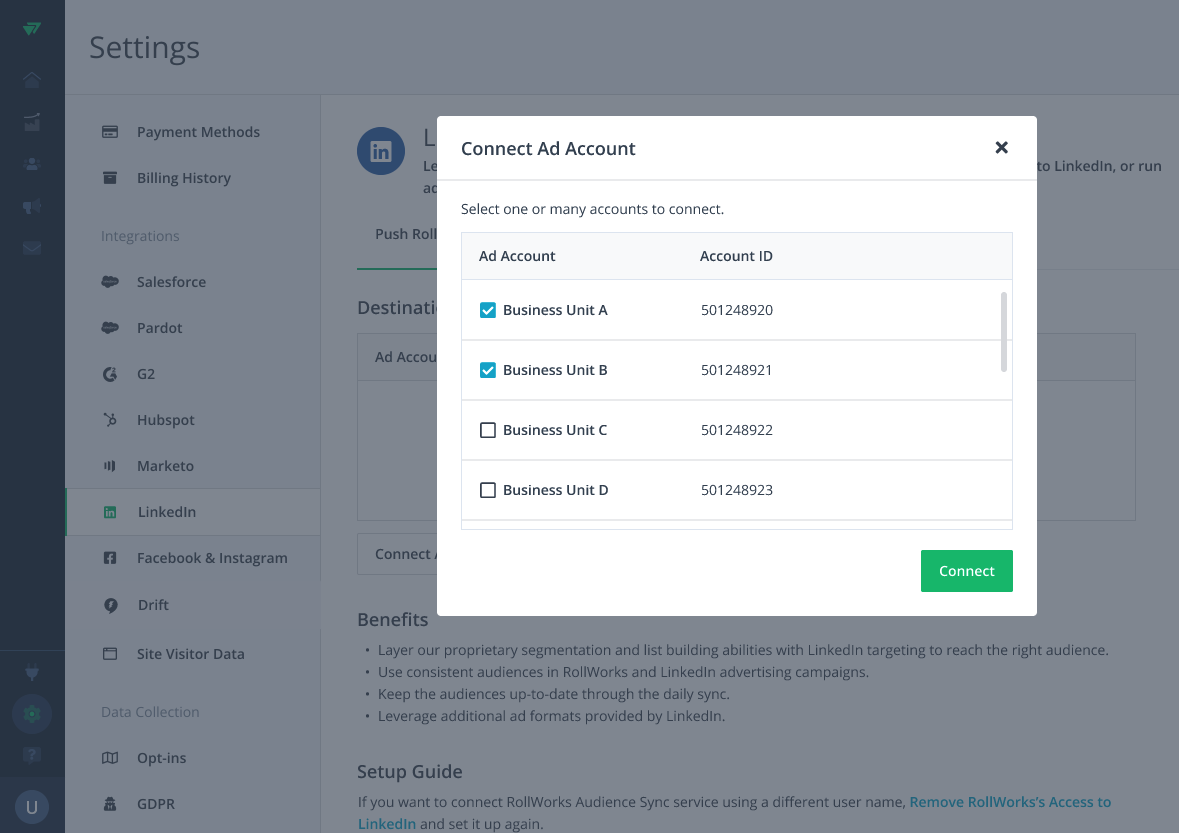This screenshot has width=1179, height=833.
Task: Click the Pardot cloud icon
Action: pyautogui.click(x=110, y=328)
